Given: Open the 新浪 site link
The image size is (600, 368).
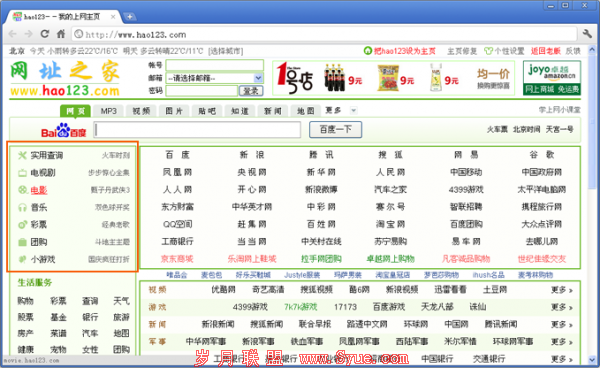Looking at the screenshot, I should coord(252,155).
